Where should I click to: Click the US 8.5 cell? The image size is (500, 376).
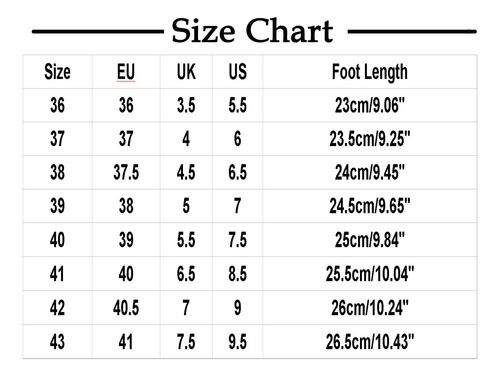click(x=238, y=274)
